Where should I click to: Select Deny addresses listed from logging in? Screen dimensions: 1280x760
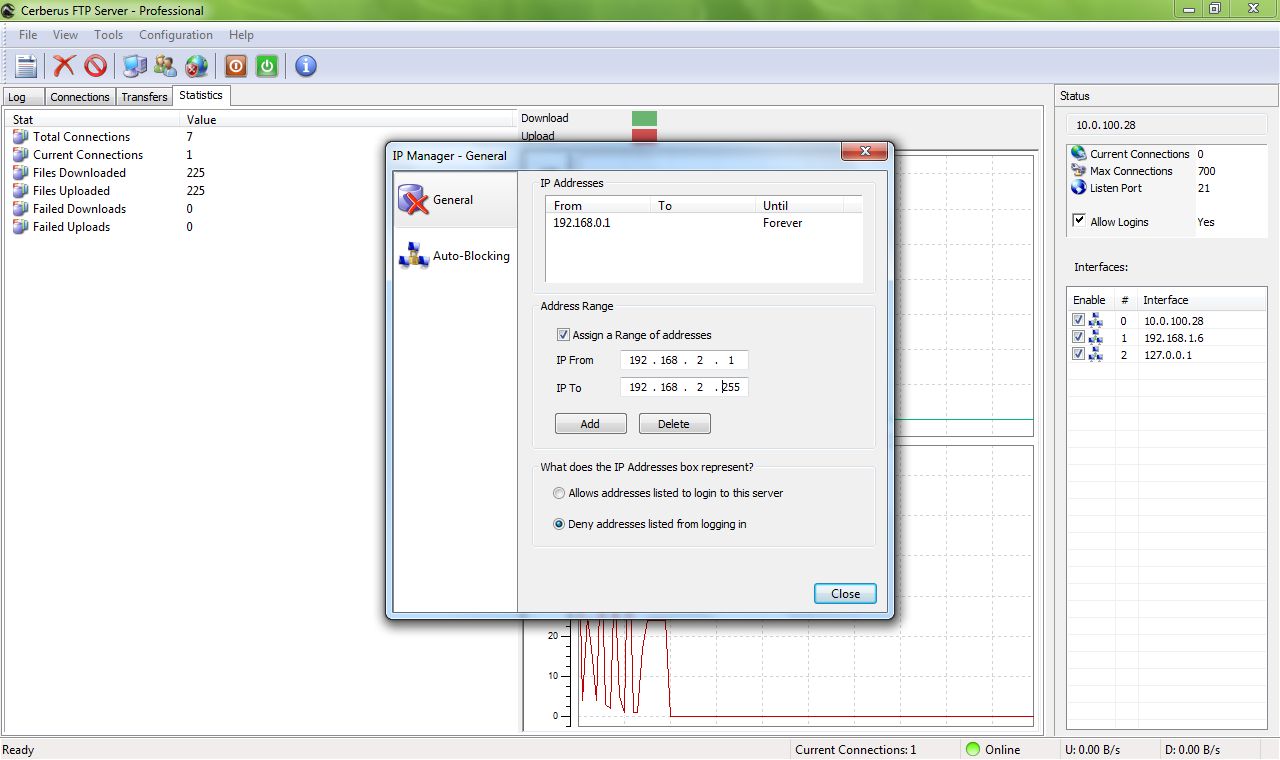tap(559, 524)
